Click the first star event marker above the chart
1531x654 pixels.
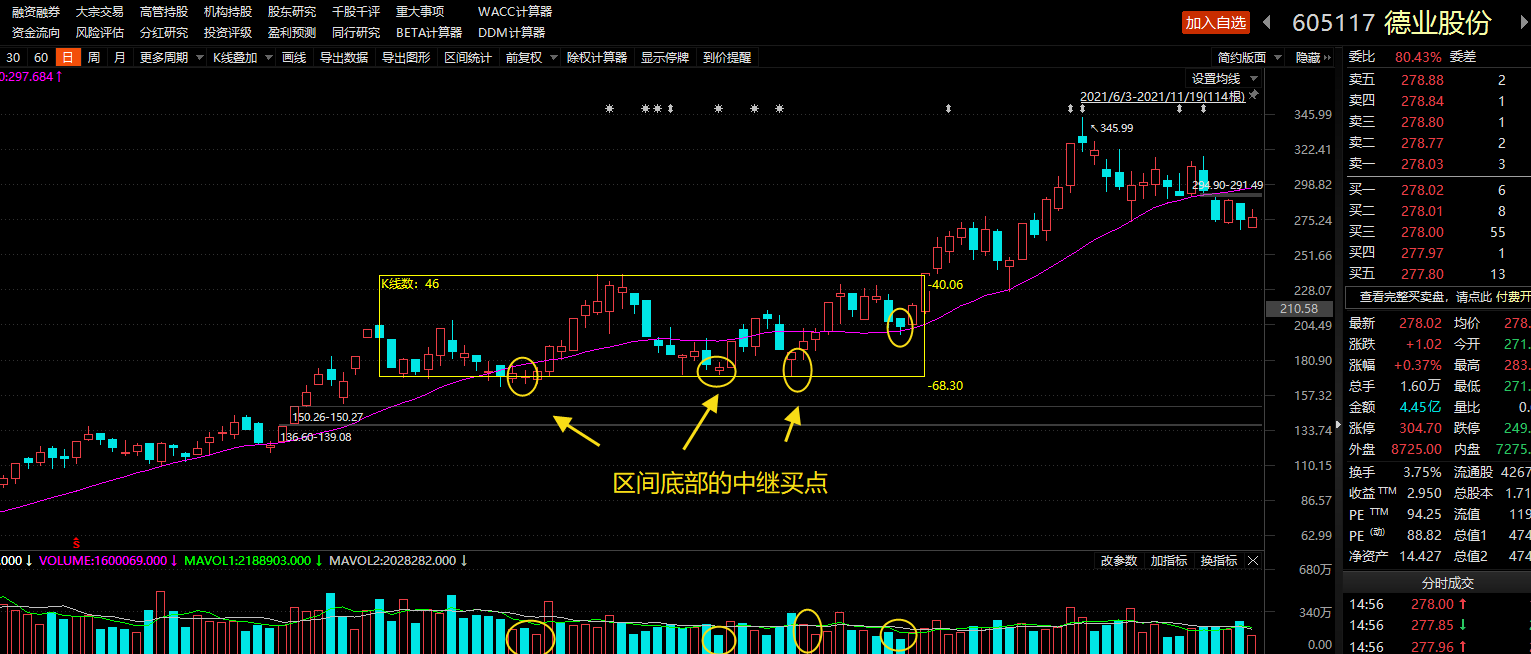click(x=609, y=108)
